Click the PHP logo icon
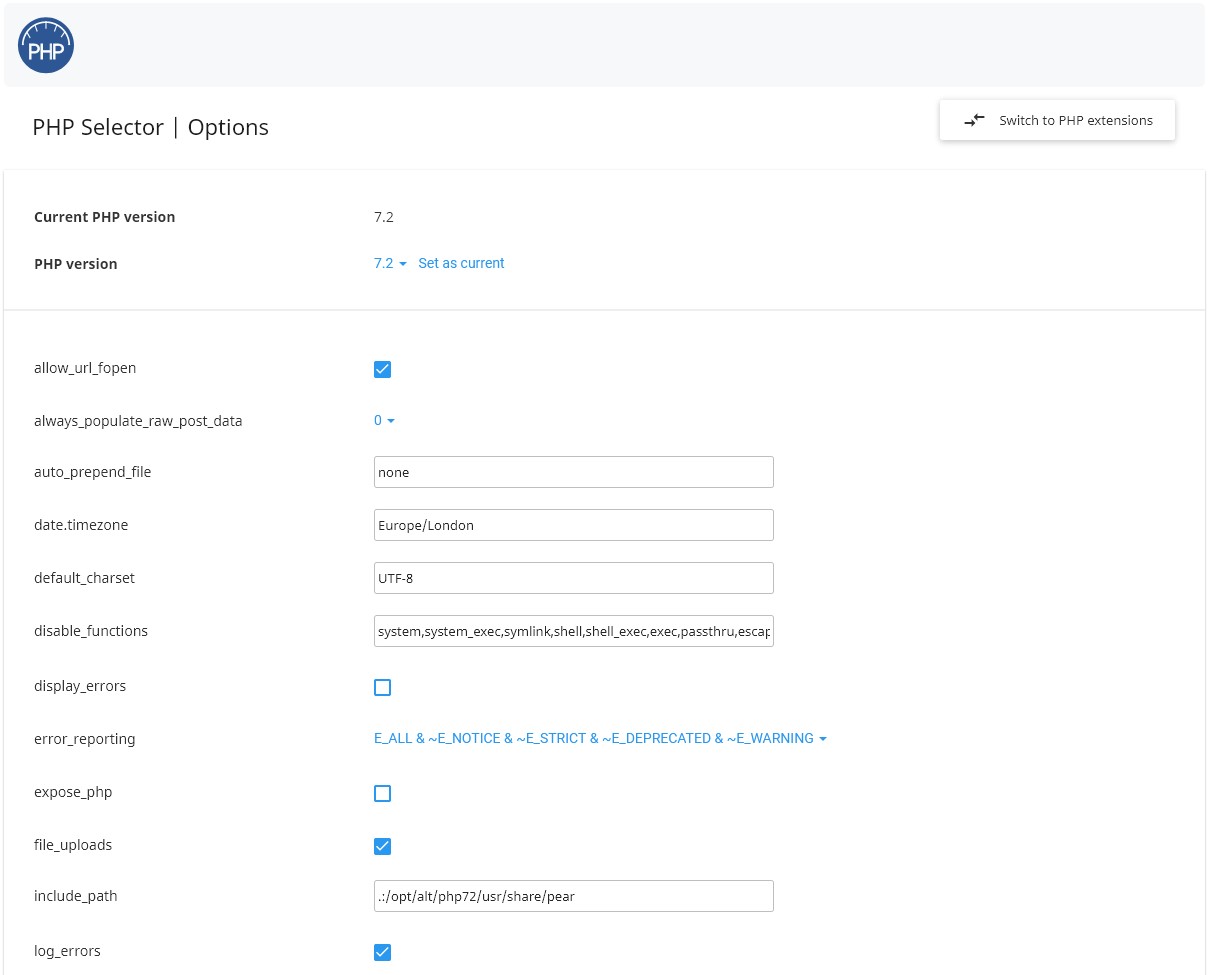Image resolution: width=1212 pixels, height=975 pixels. click(46, 45)
